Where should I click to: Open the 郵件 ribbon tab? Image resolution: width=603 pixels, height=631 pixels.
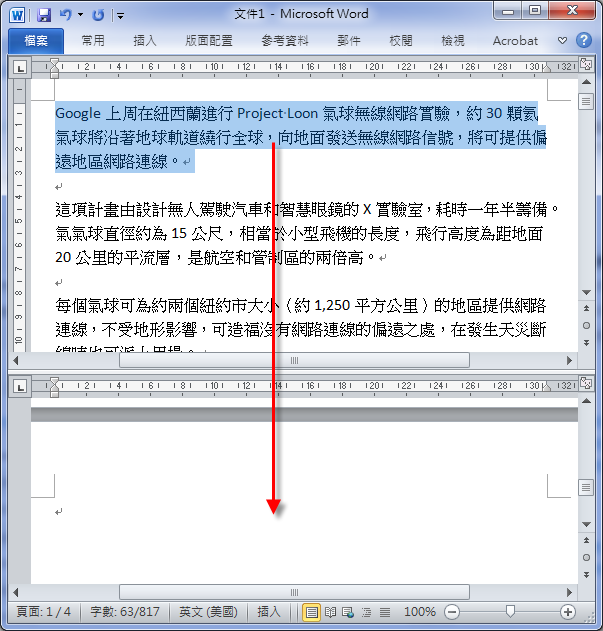[x=349, y=41]
